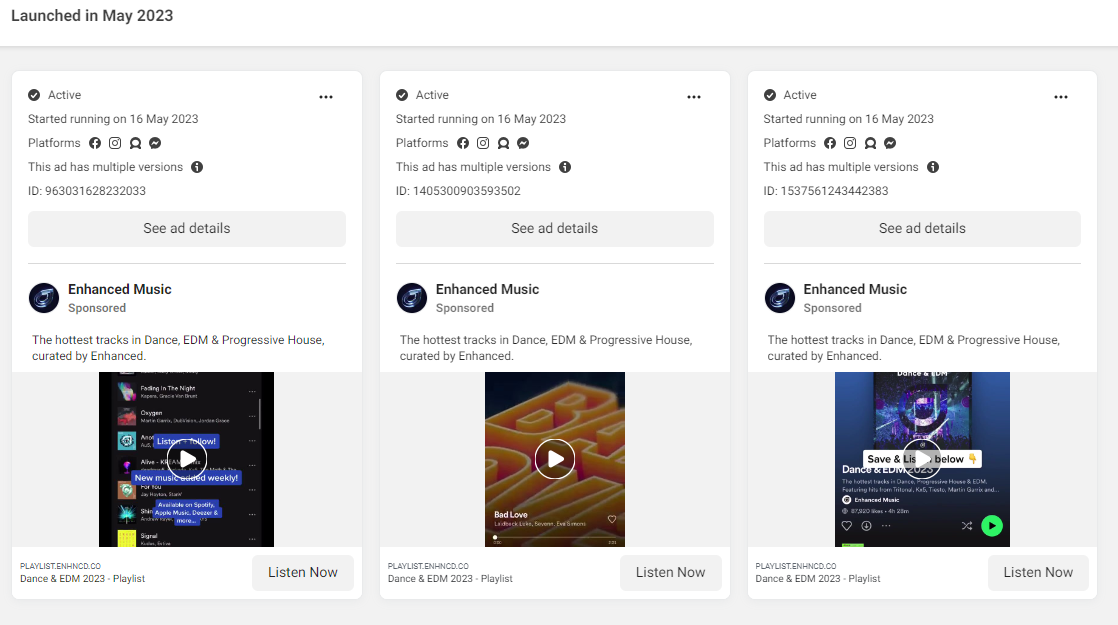Viewport: 1118px width, 625px height.
Task: Click Audience Network icon in first ad
Action: point(135,143)
